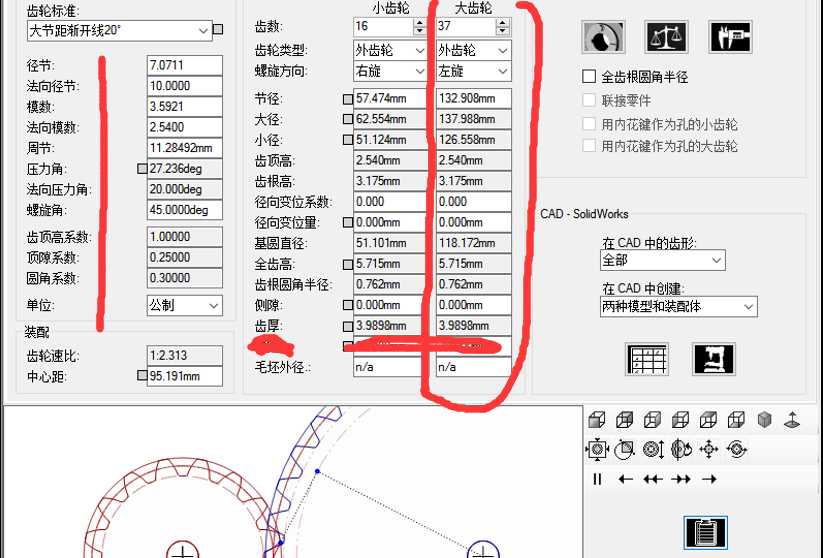823x558 pixels.
Task: Click the normal-to plane arrow icon
Action: point(792,420)
